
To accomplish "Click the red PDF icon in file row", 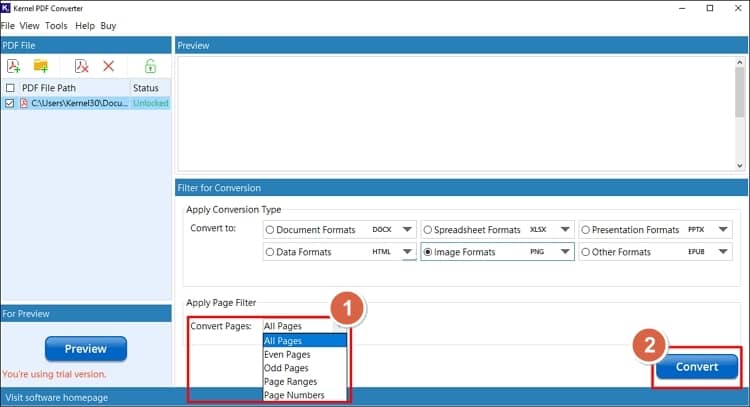I will (x=24, y=103).
